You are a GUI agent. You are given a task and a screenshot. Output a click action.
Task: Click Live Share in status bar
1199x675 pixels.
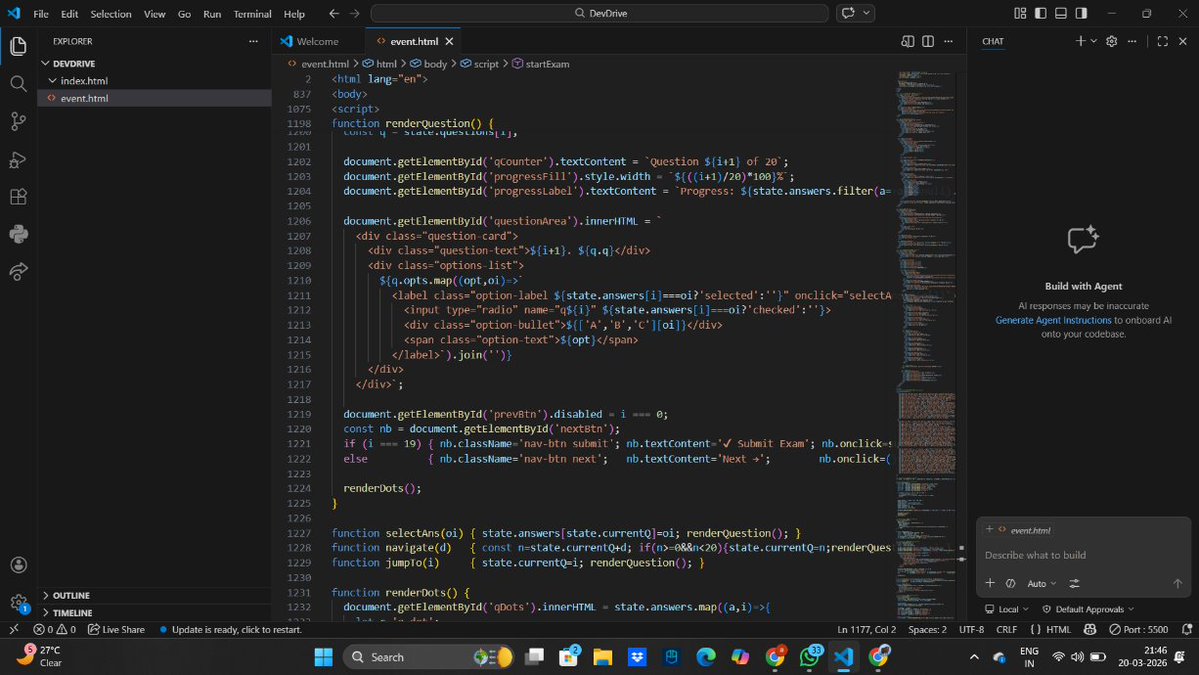click(116, 630)
